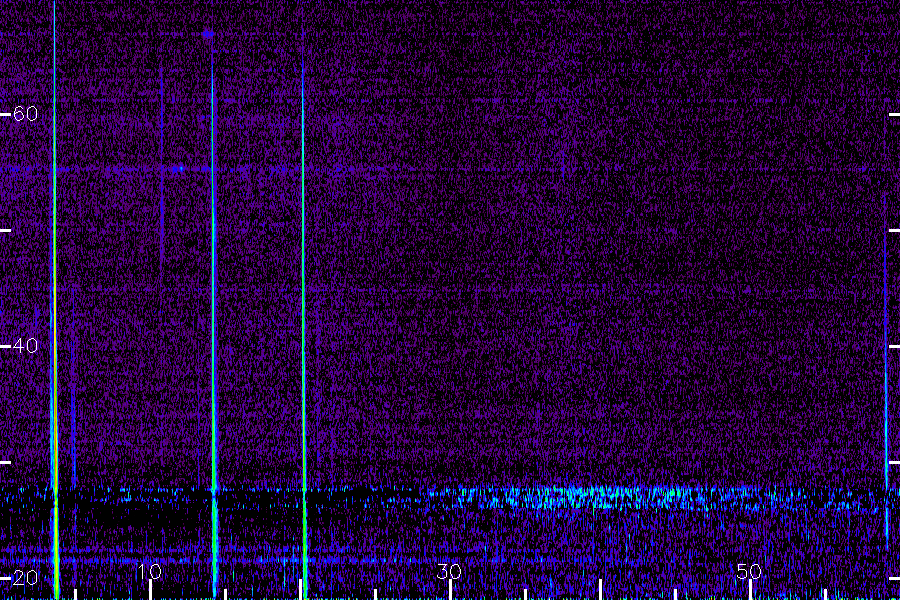Click the "40" label on the vertical axis

25,346
